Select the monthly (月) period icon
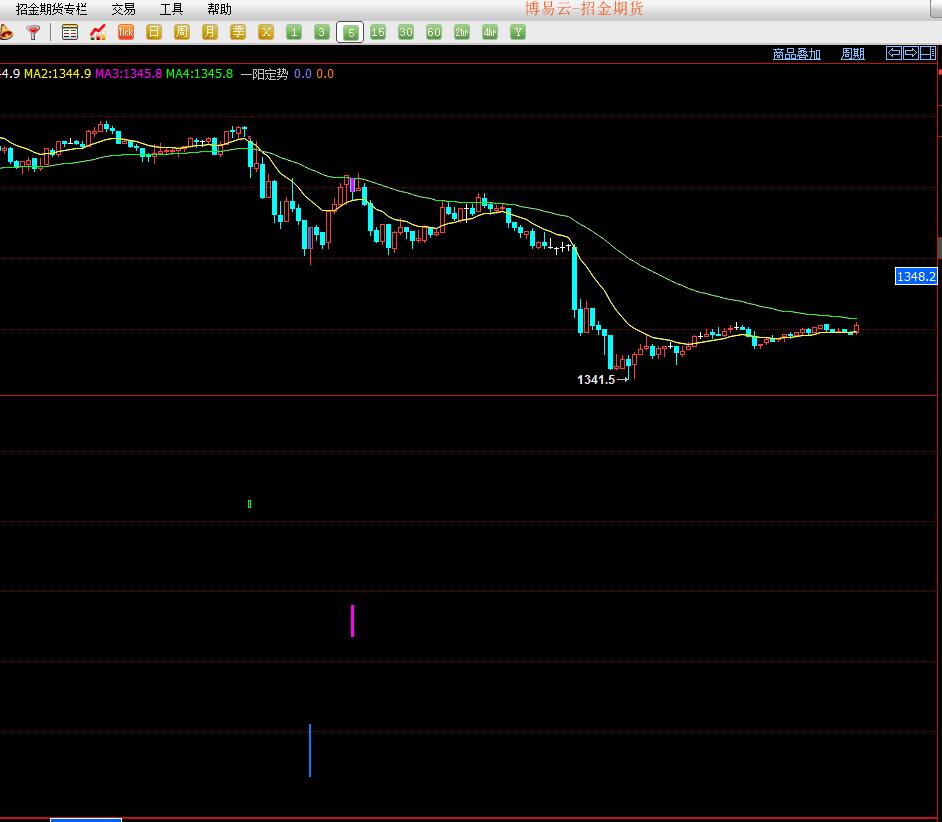Viewport: 942px width, 822px height. pyautogui.click(x=210, y=32)
